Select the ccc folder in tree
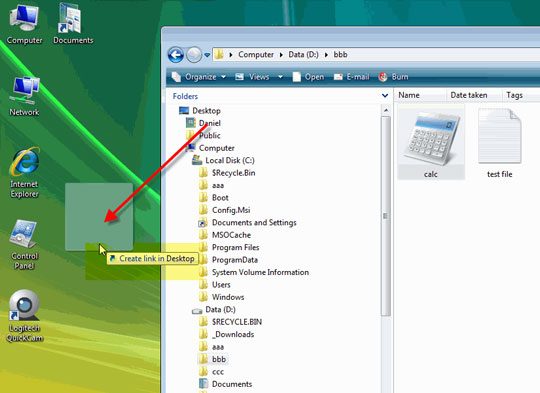This screenshot has width=540, height=393. (211, 372)
